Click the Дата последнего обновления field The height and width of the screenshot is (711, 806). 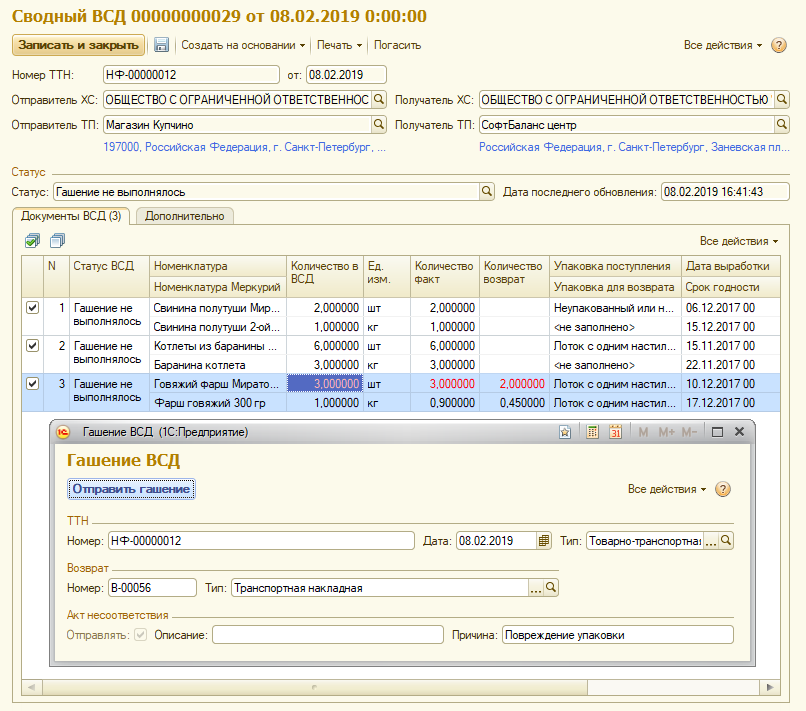pyautogui.click(x=725, y=192)
